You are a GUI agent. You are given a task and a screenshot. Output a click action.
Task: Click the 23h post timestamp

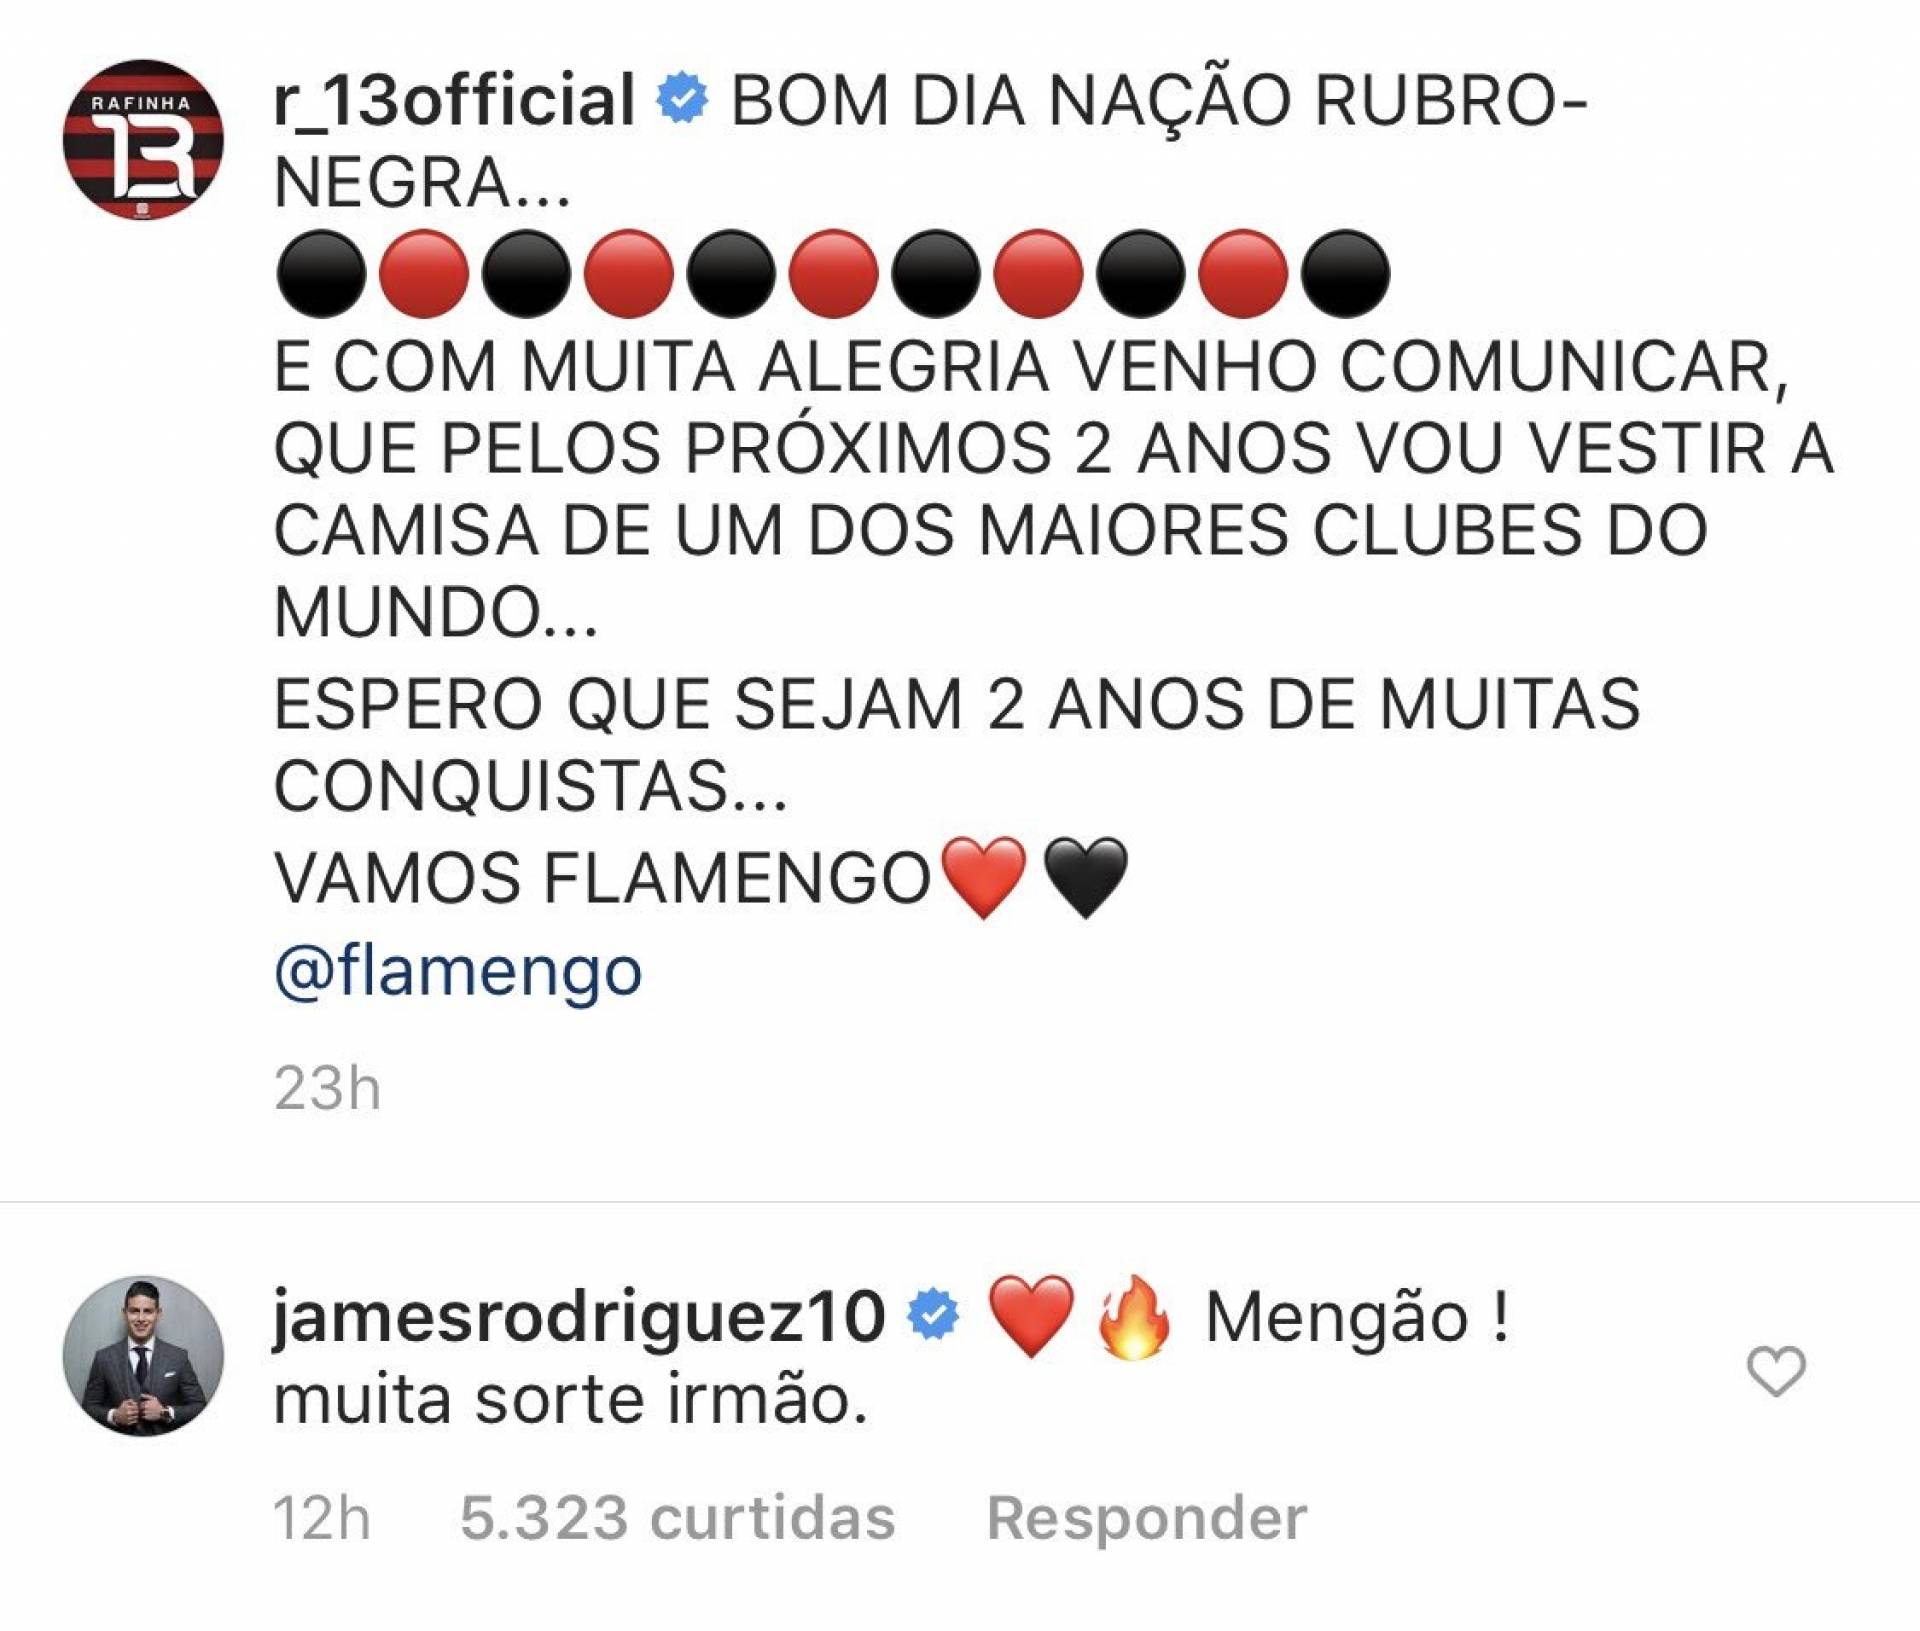click(327, 1087)
